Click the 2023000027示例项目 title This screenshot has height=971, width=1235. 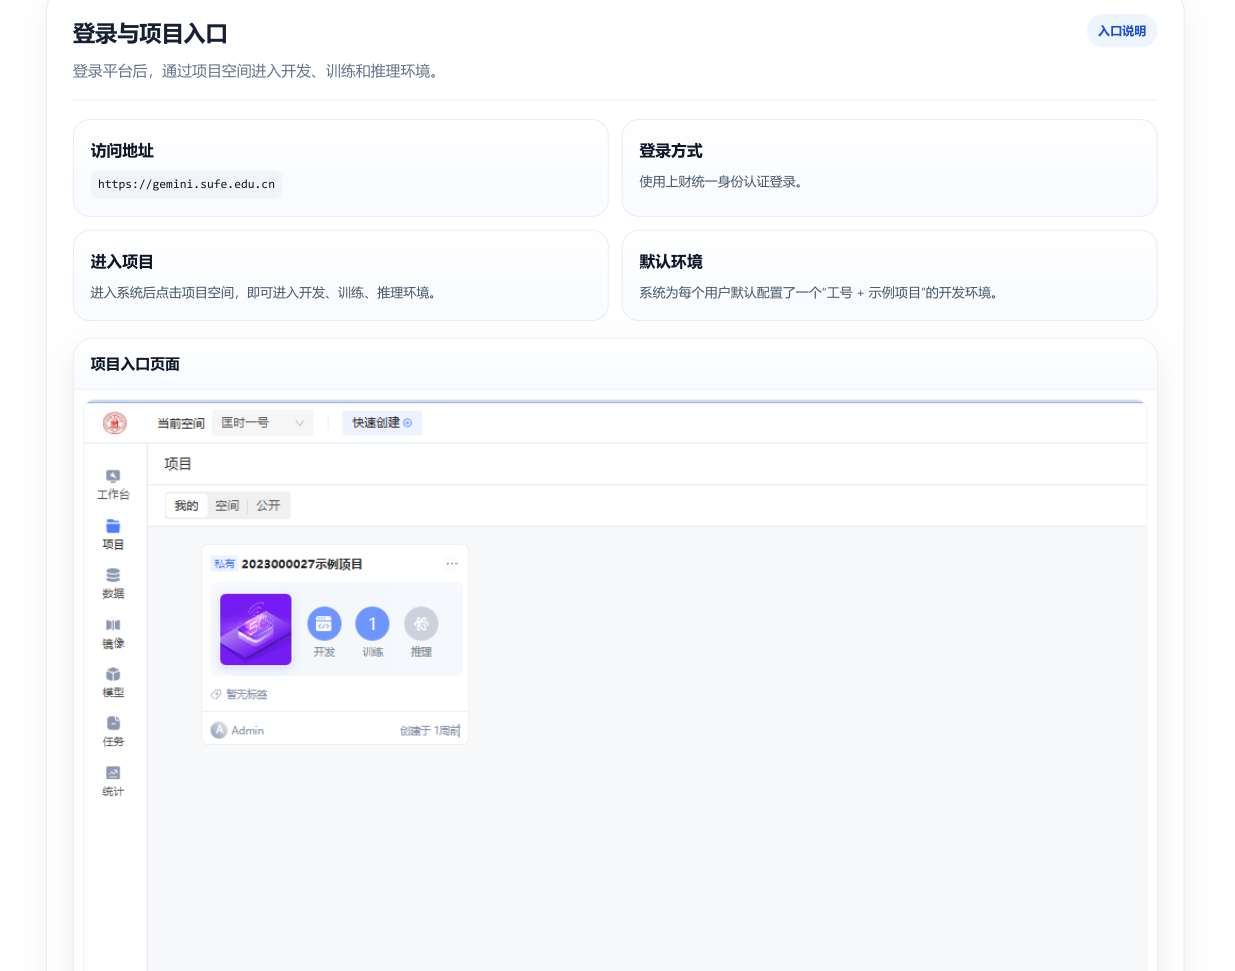(x=302, y=564)
